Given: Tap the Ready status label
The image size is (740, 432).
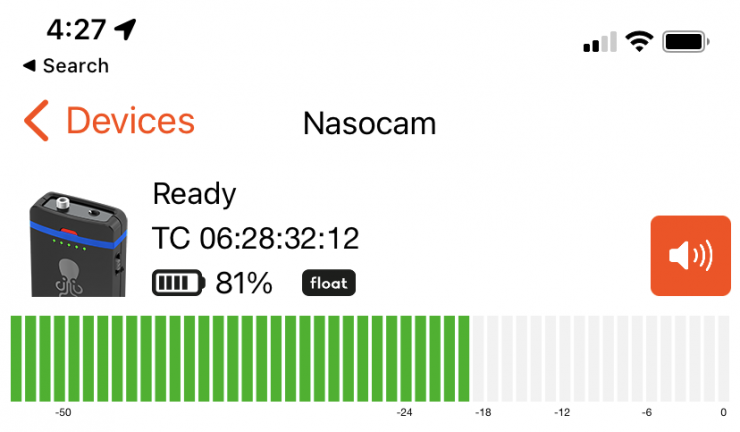Looking at the screenshot, I should coord(194,194).
